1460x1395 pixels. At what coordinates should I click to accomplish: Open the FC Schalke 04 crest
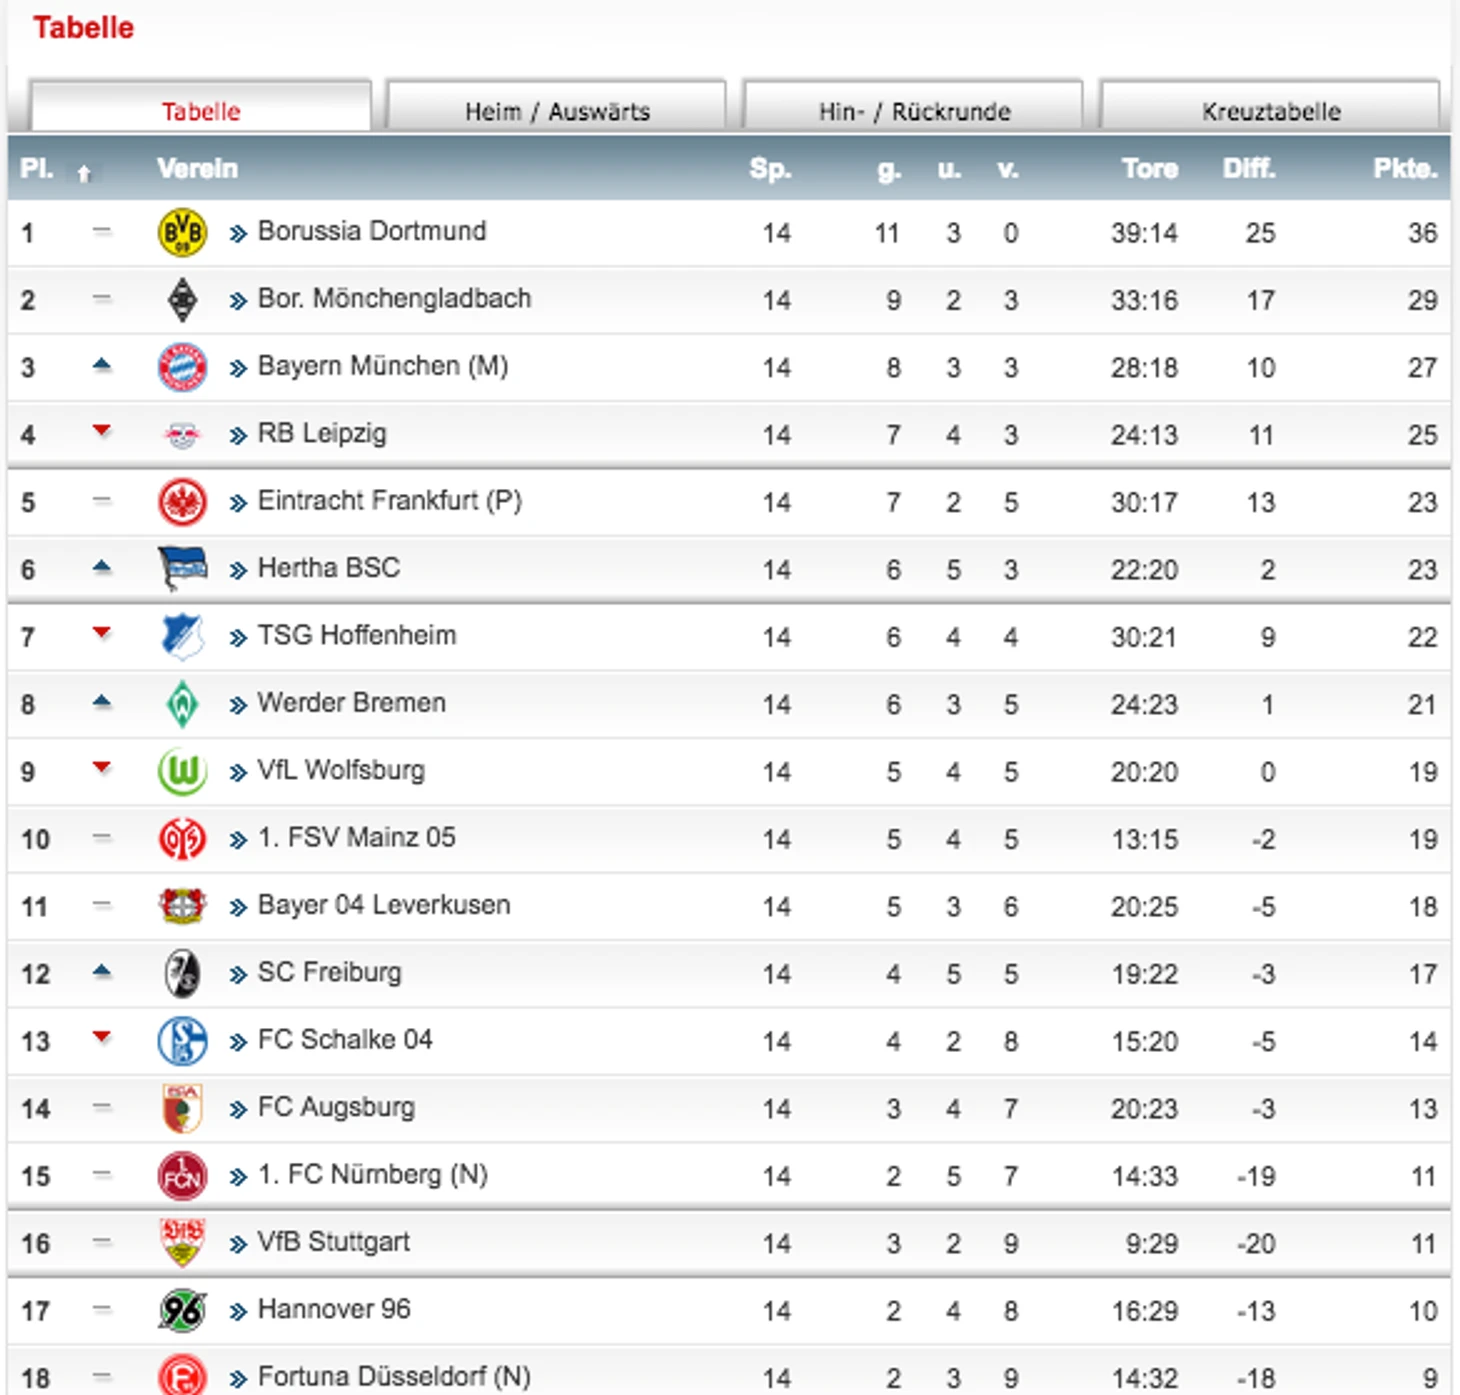[182, 1041]
